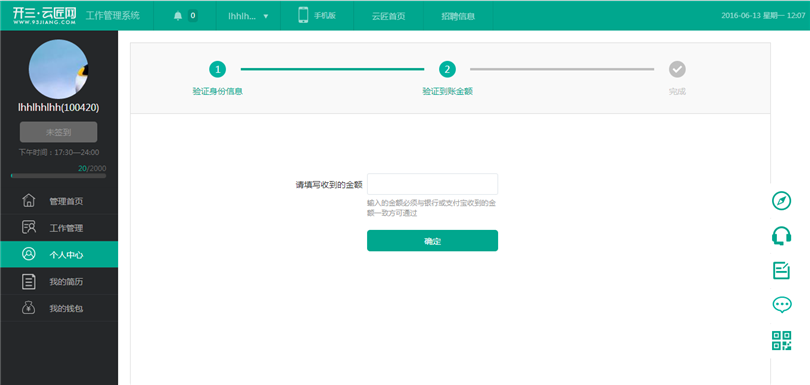
Task: Click the compass icon on right sidebar
Action: [x=782, y=201]
